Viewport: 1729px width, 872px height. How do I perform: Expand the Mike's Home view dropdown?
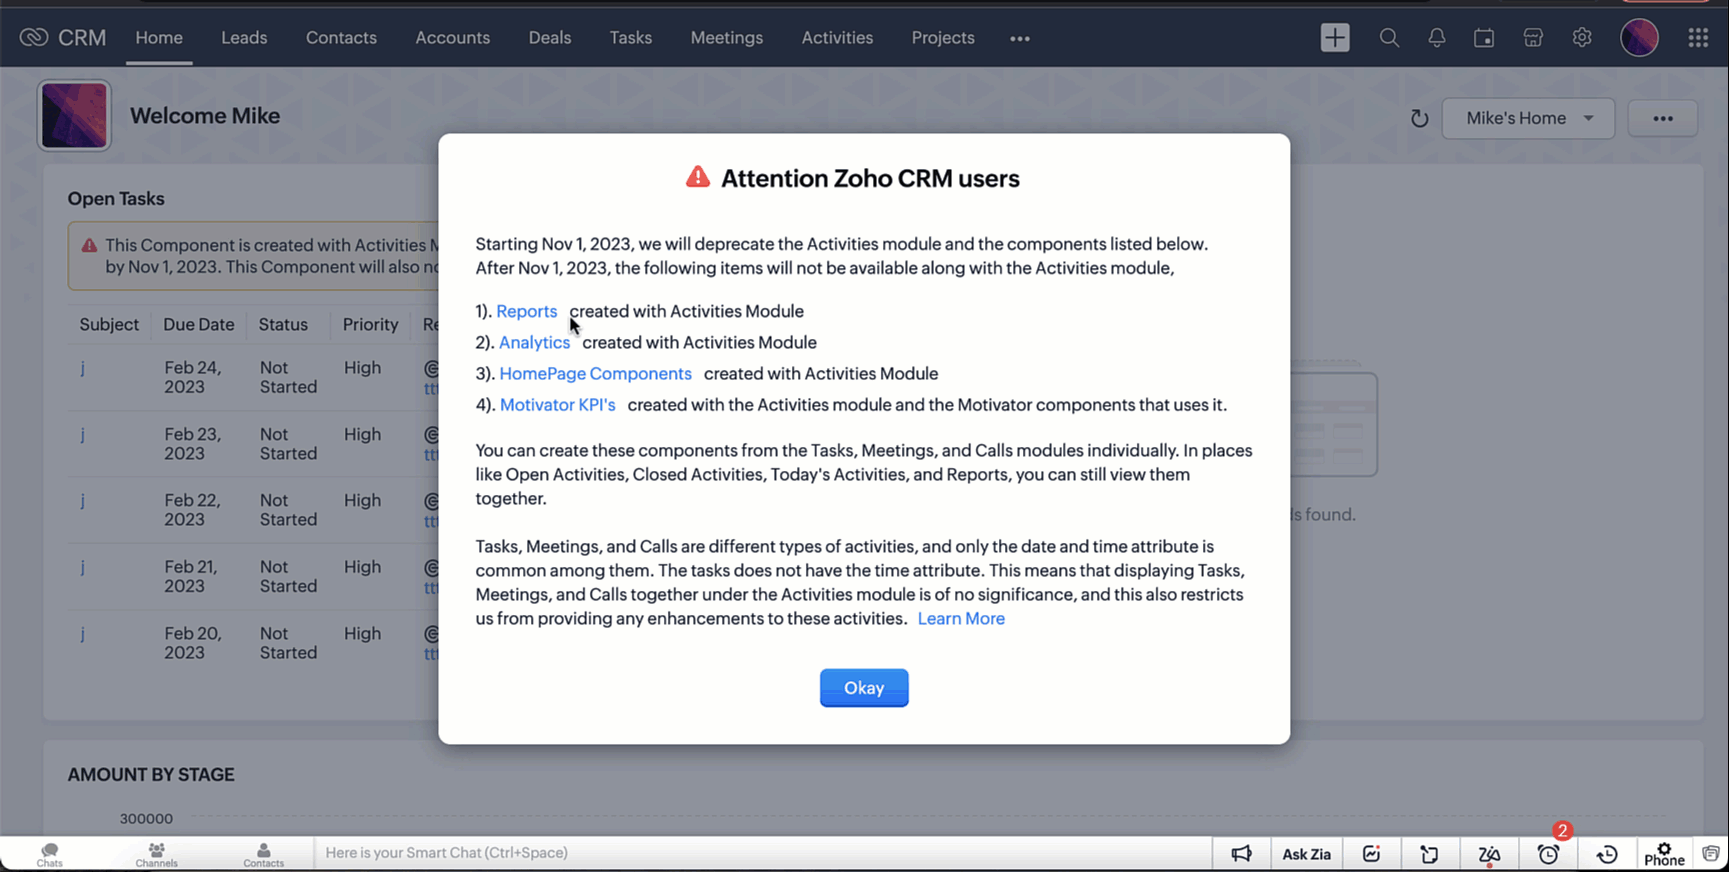click(x=1528, y=118)
